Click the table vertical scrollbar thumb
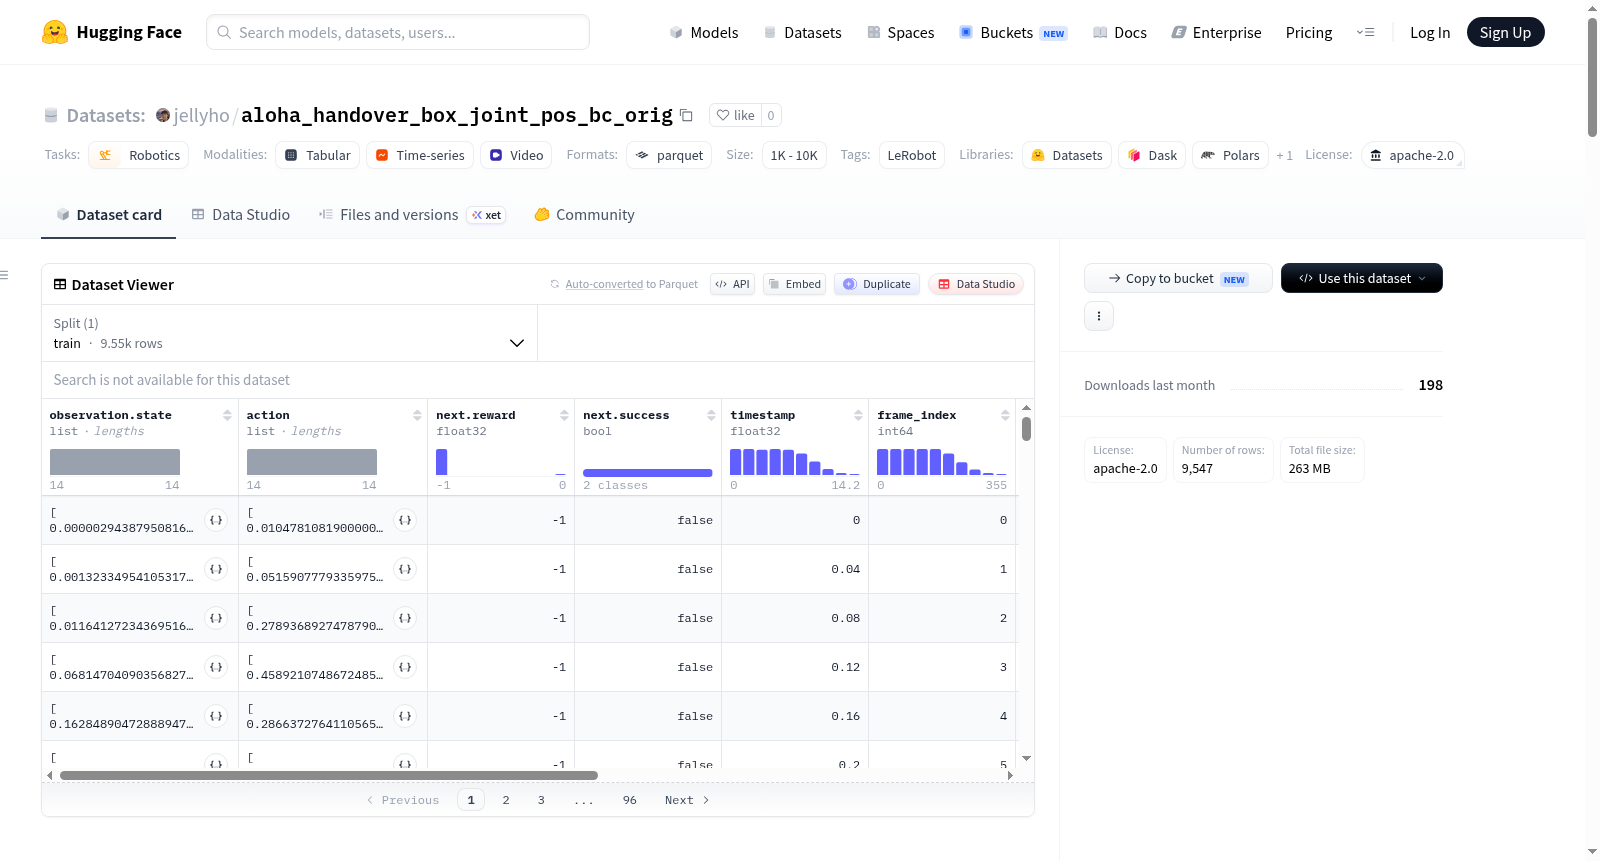 pos(1026,429)
